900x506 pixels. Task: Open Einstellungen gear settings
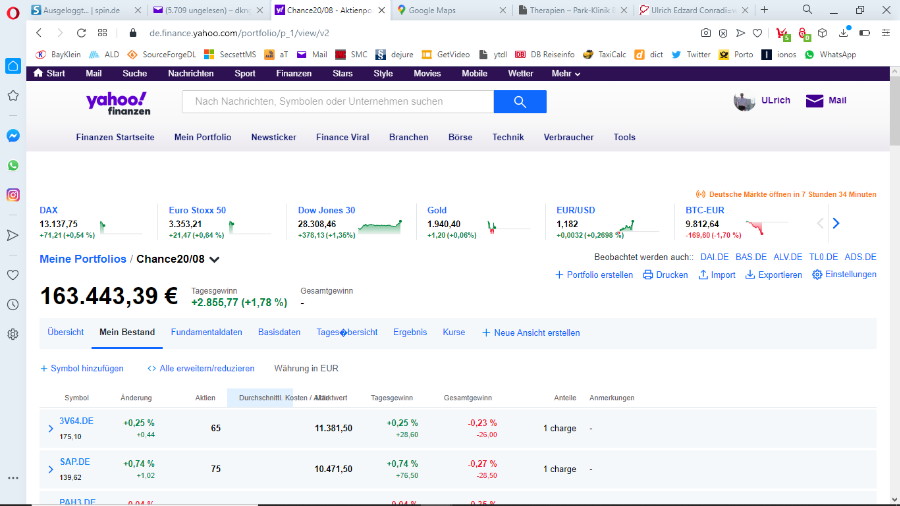click(x=817, y=275)
